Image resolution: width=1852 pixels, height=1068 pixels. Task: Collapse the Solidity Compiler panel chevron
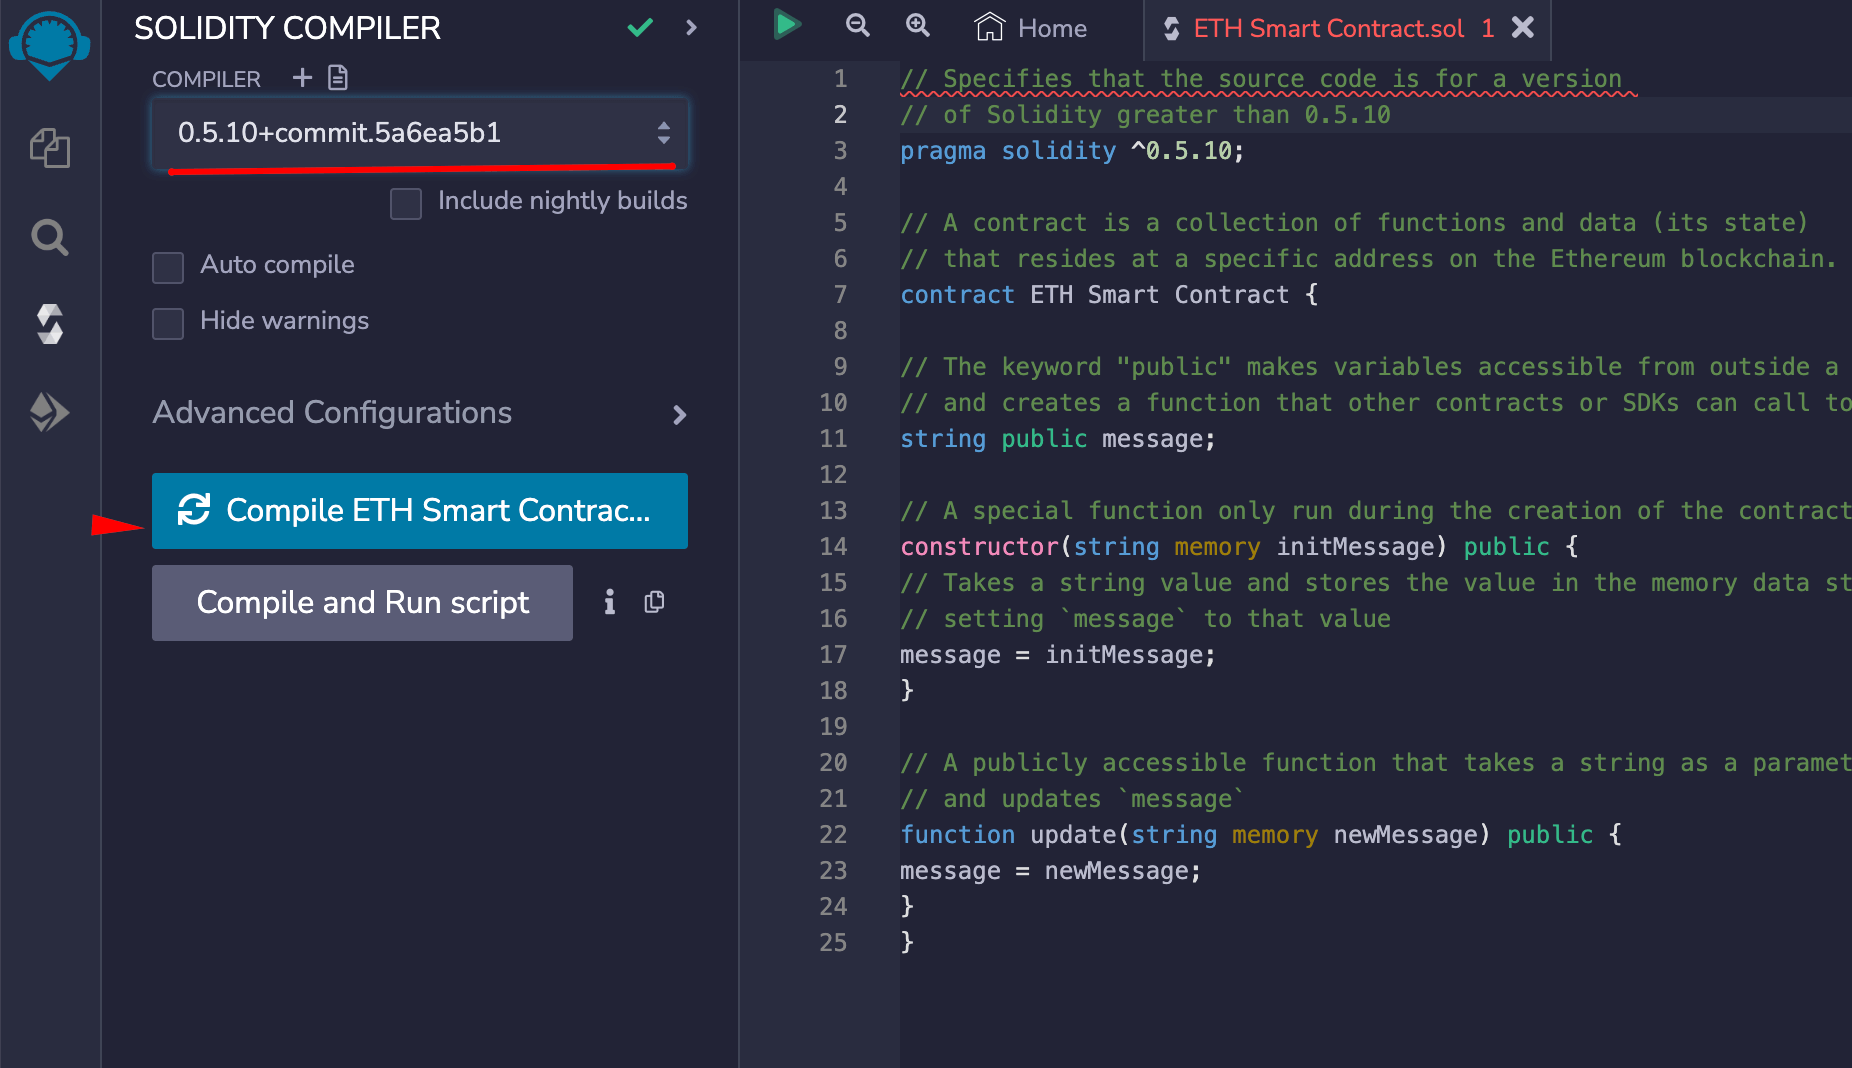691,28
